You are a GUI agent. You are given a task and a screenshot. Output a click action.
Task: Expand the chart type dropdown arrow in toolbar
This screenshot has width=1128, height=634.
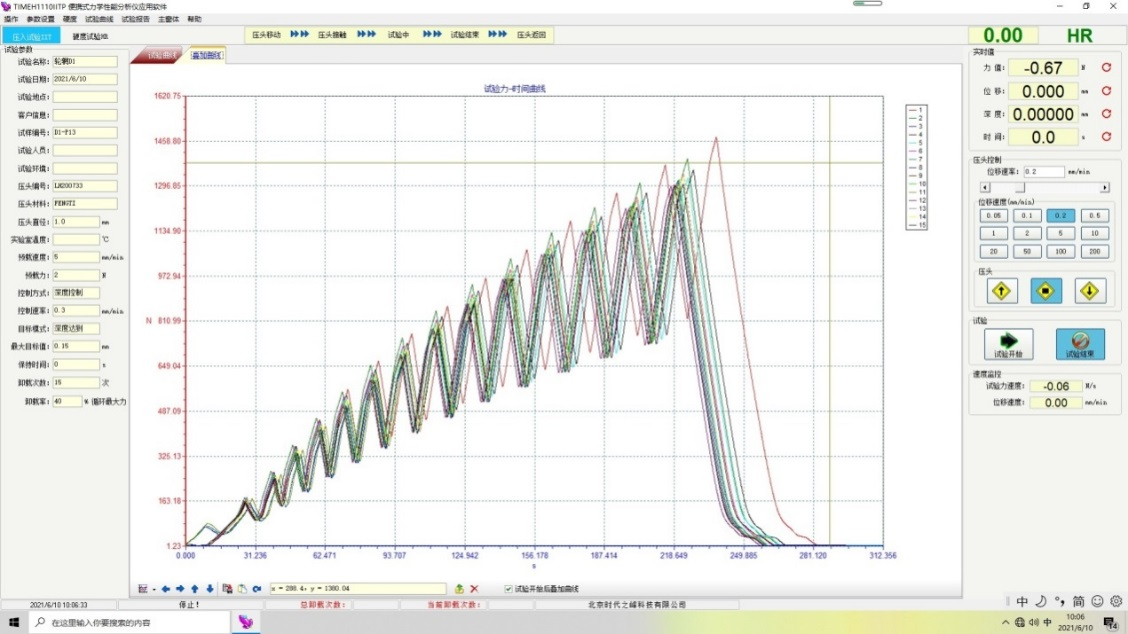[x=154, y=589]
